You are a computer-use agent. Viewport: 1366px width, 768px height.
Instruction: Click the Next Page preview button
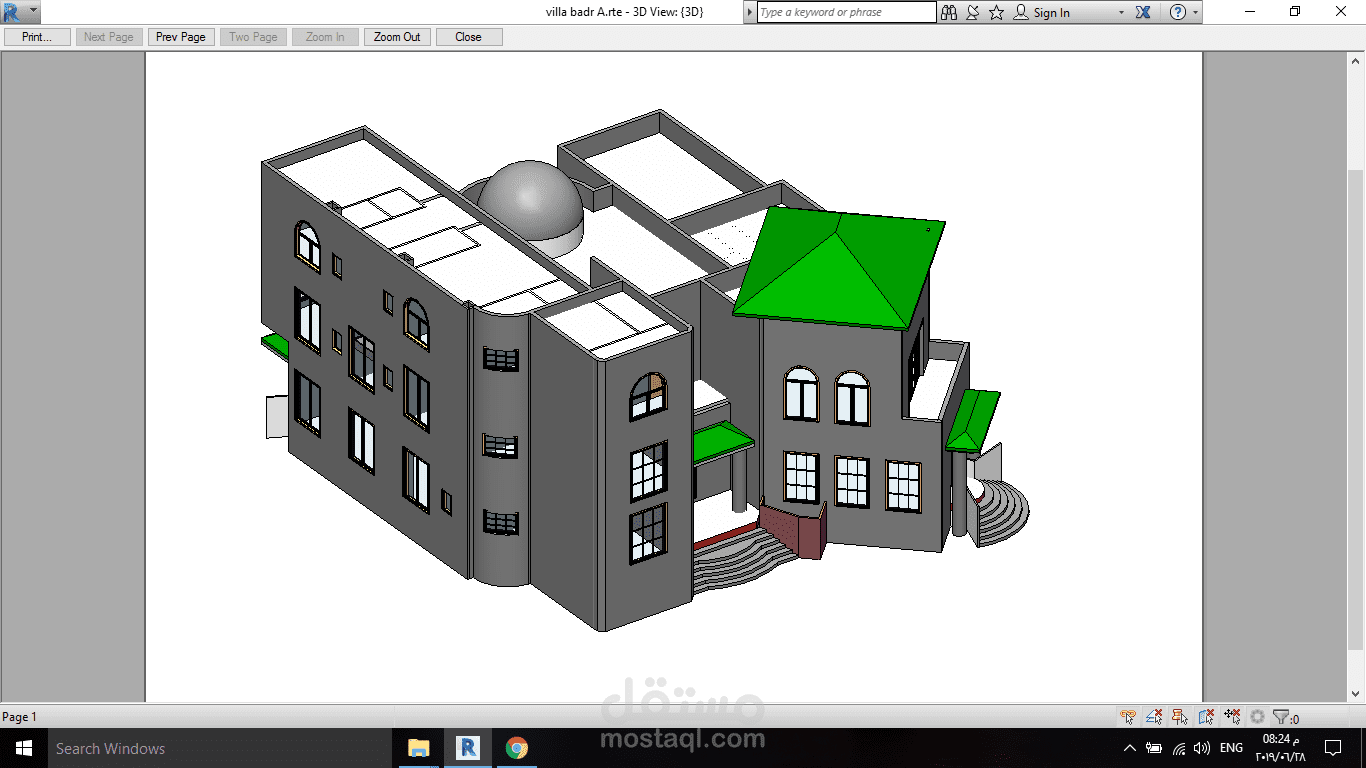click(109, 37)
